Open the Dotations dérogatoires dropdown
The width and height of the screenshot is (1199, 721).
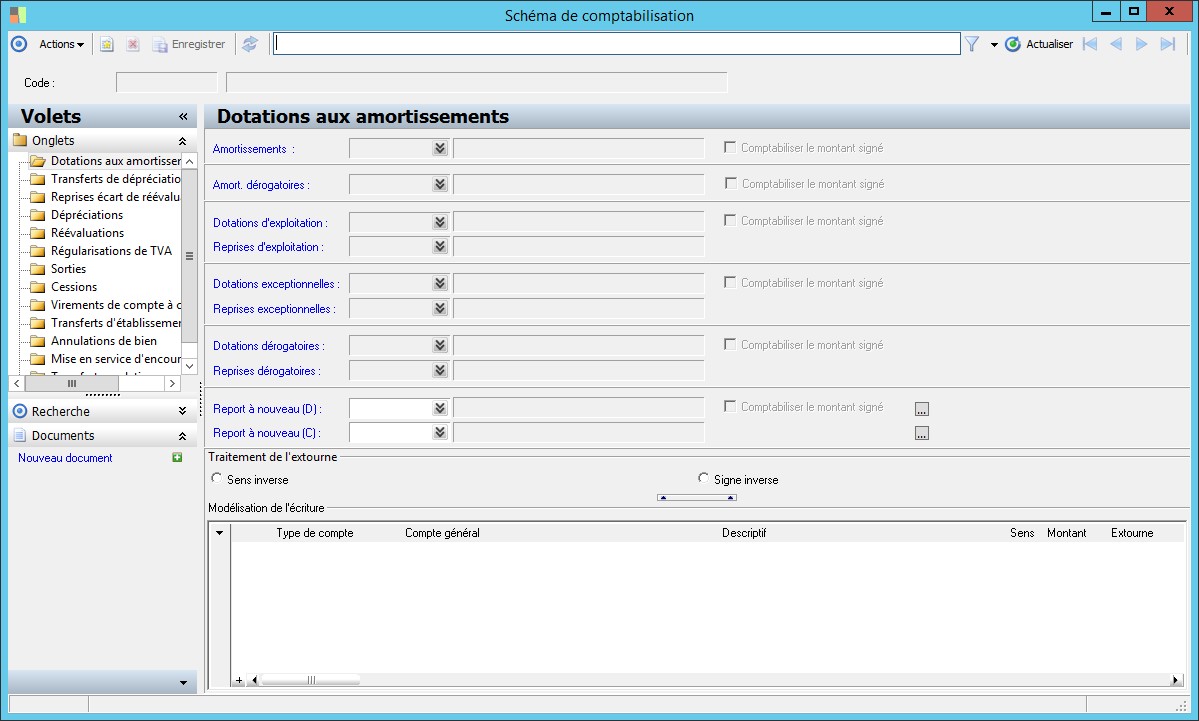click(440, 346)
